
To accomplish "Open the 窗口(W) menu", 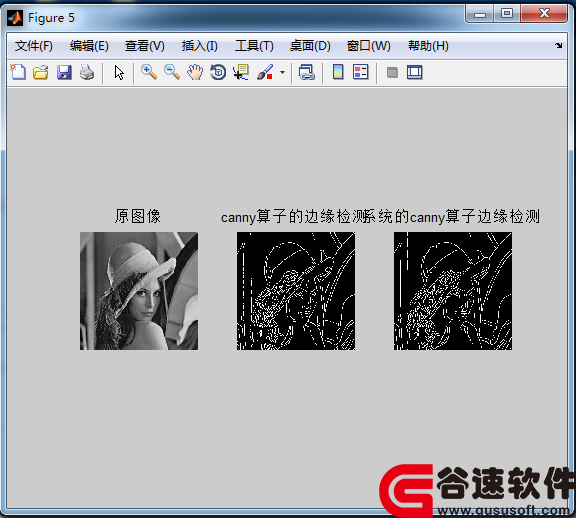I will (x=368, y=46).
